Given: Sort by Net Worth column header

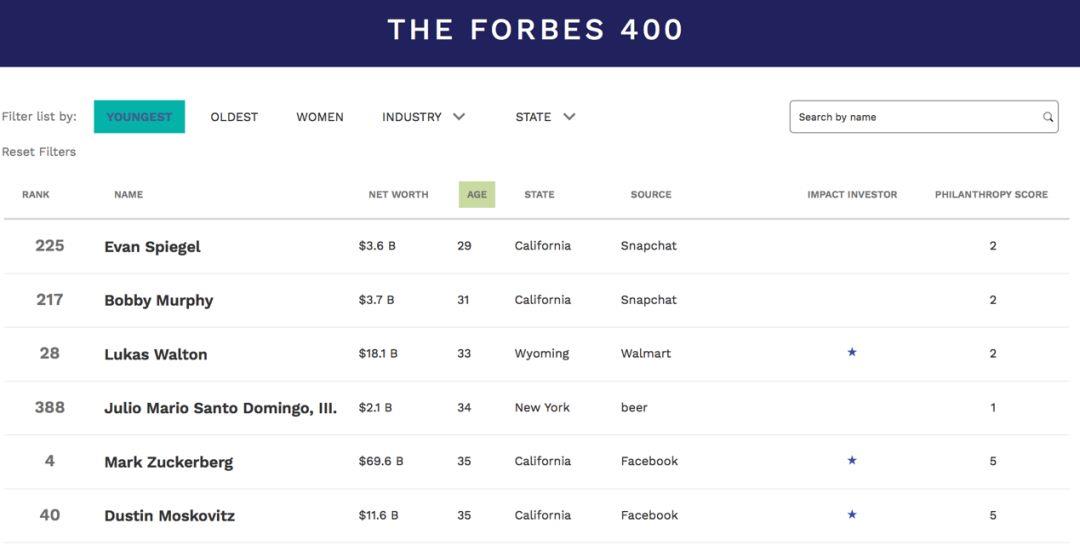Looking at the screenshot, I should (x=398, y=195).
